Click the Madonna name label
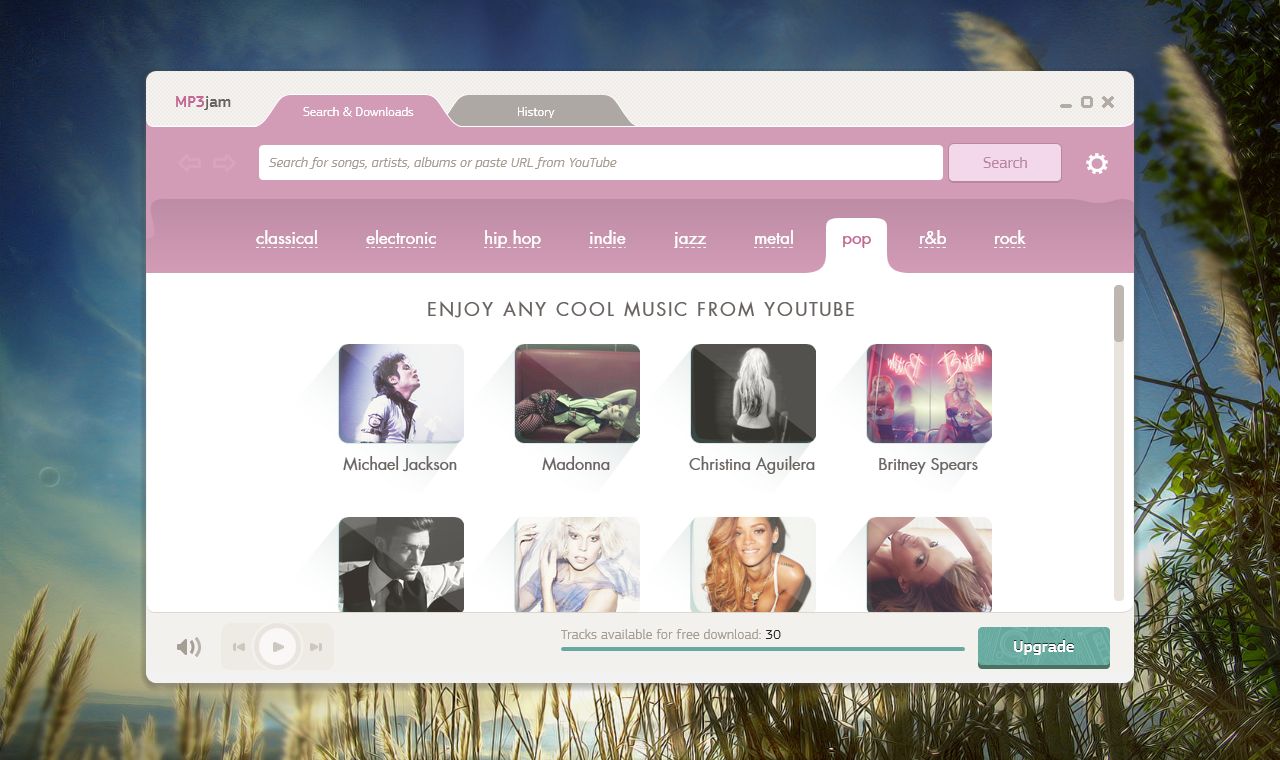Screen dimensions: 1280x760 coord(576,465)
